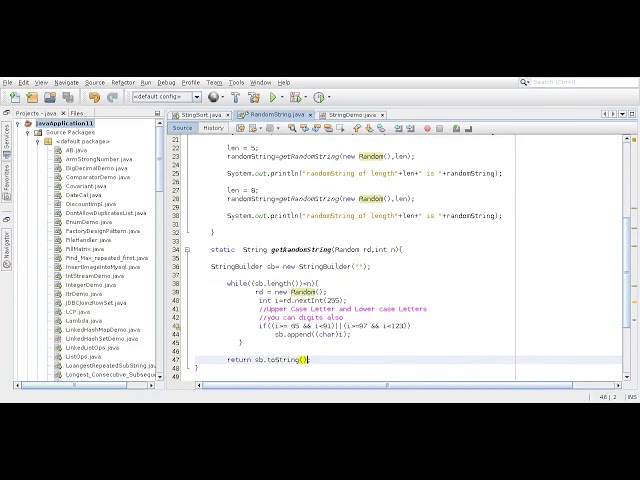Open dropdown arrow next to Profile icon
640x480 pixels.
tap(329, 97)
